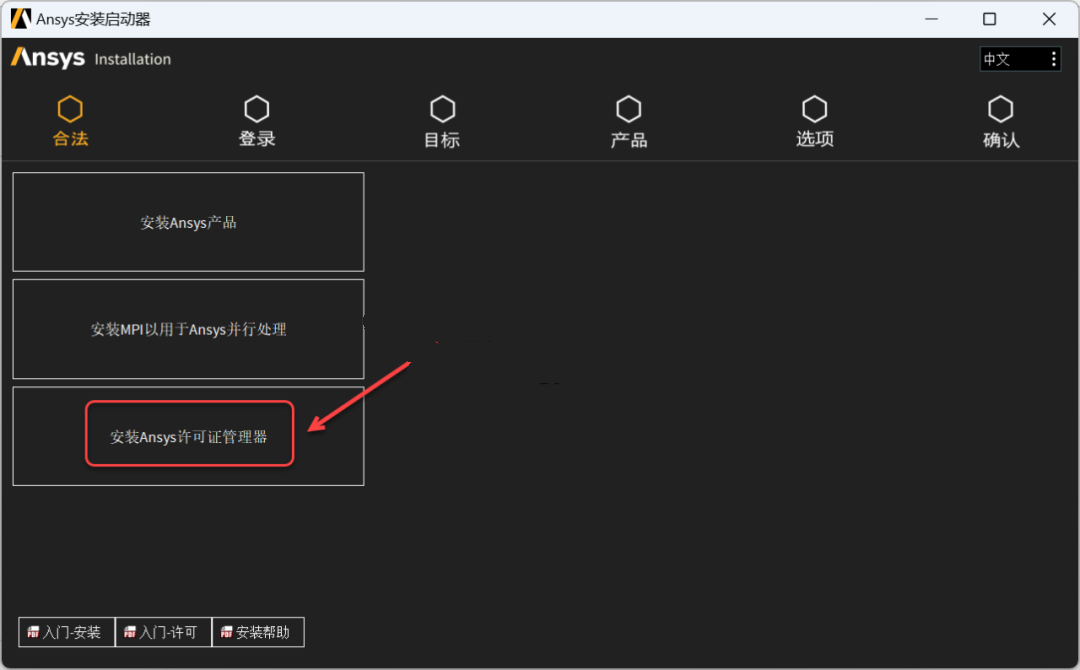Open the 入门-安装 PDF guide

[x=66, y=632]
